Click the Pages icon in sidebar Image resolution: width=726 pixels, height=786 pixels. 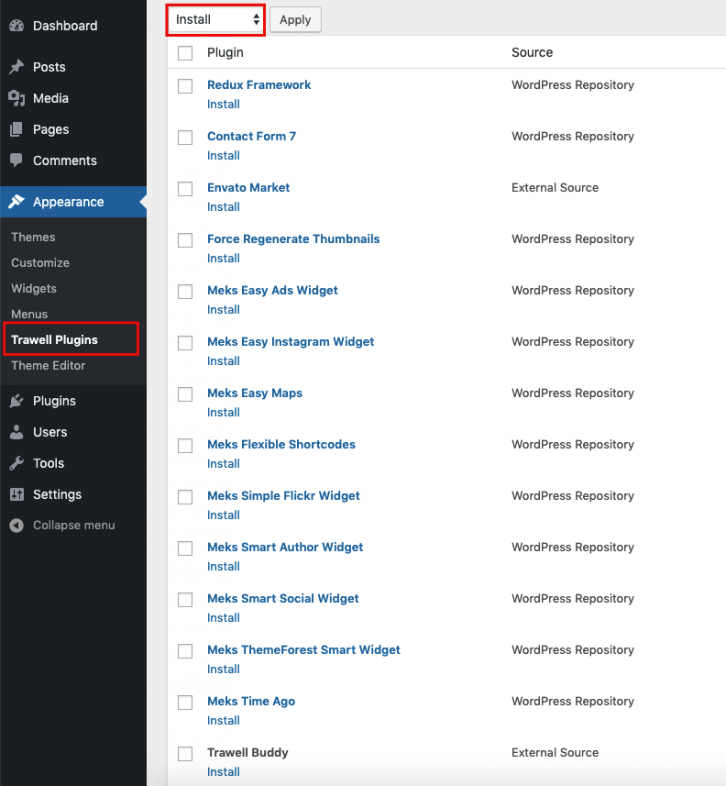coord(16,129)
